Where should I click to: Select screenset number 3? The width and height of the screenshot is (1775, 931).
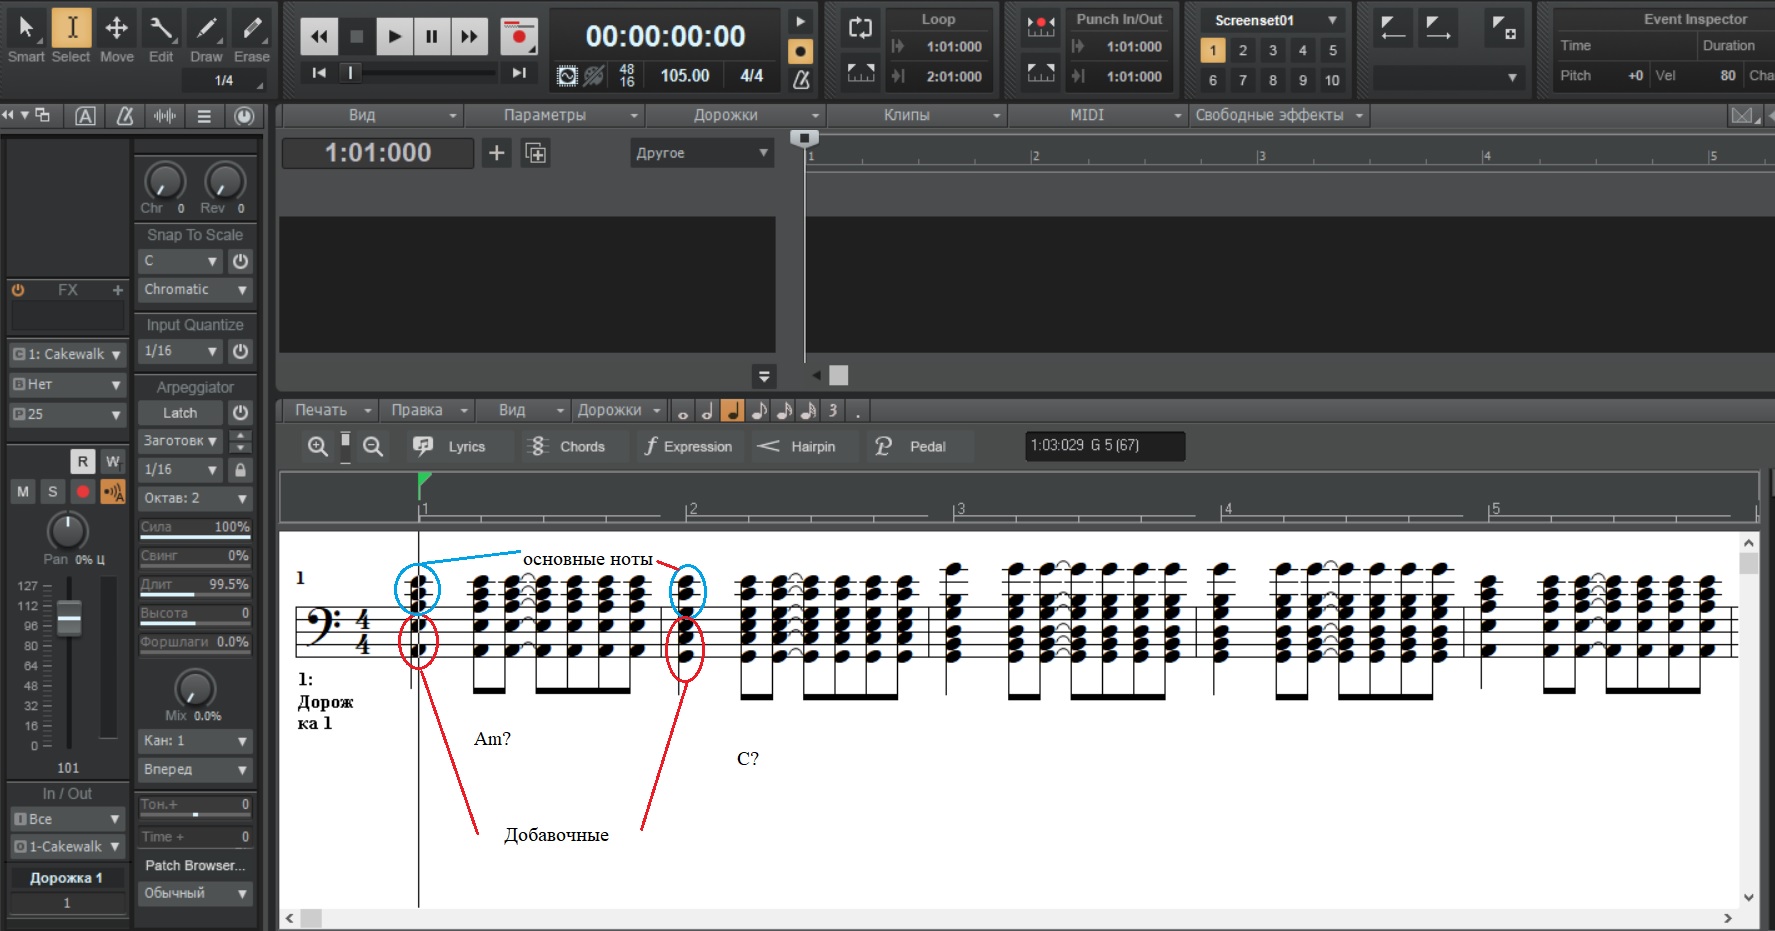pos(1272,50)
